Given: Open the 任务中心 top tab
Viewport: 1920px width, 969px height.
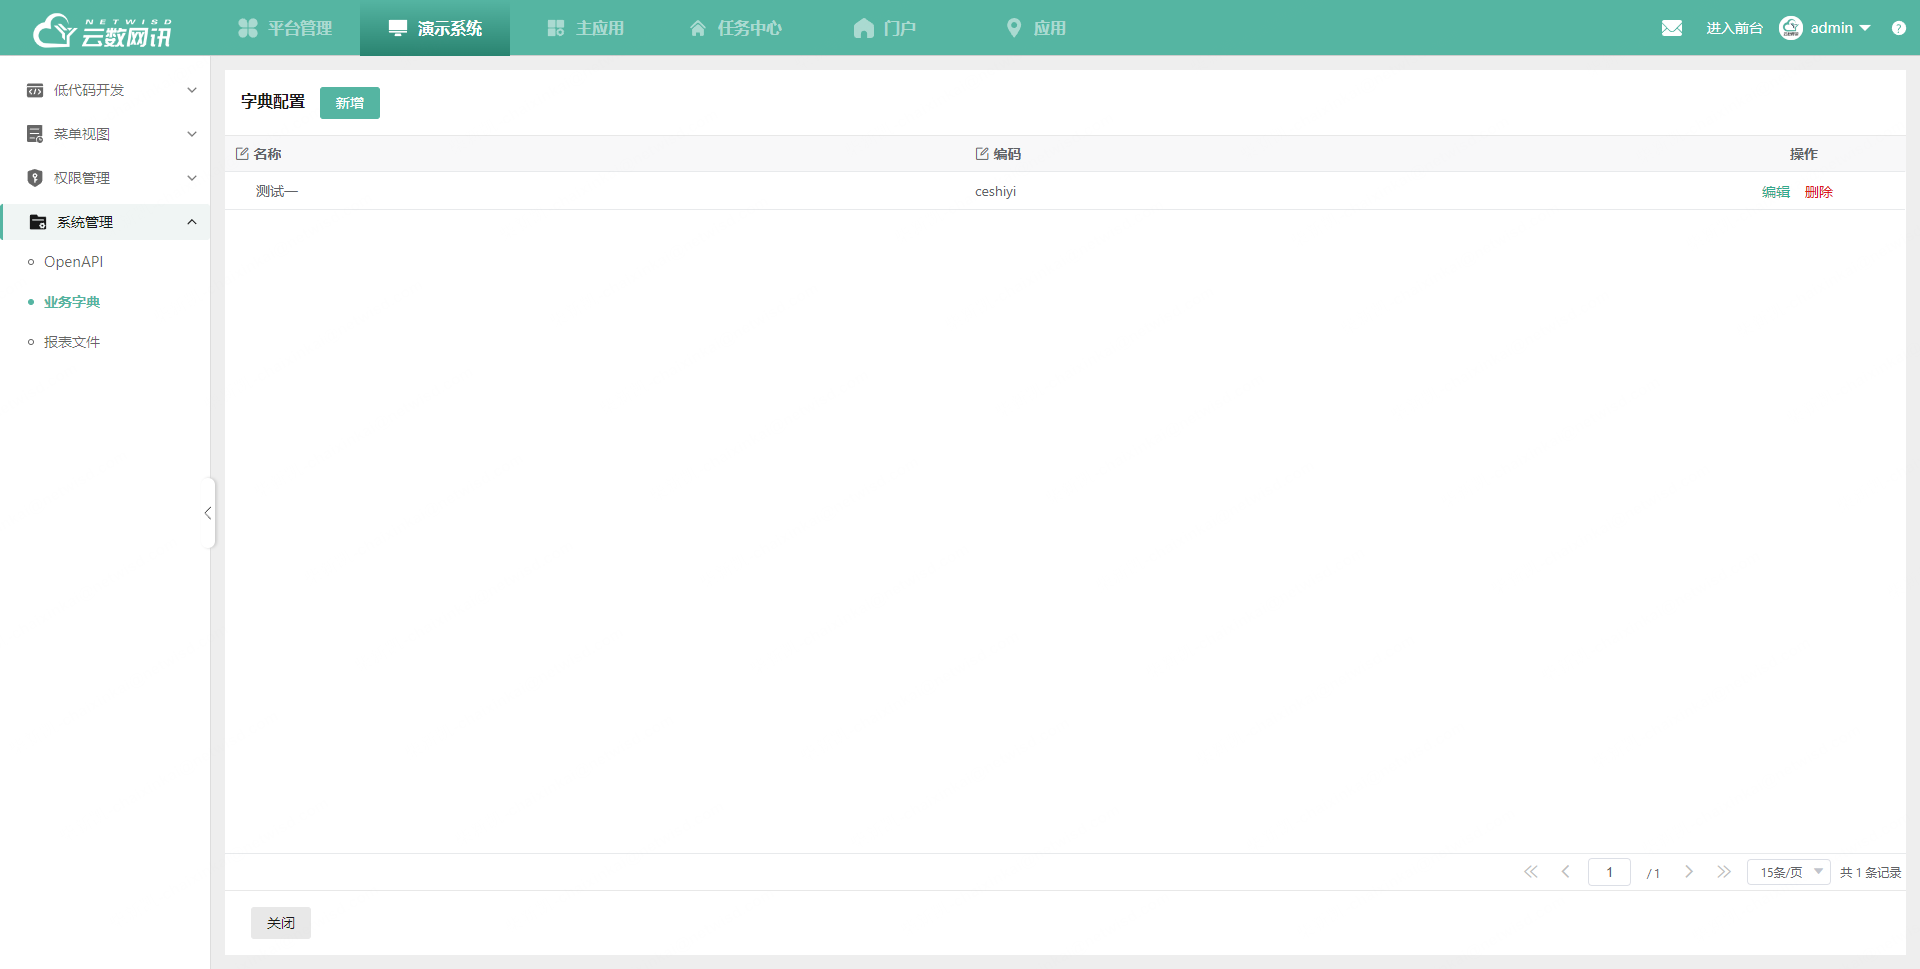Looking at the screenshot, I should coord(736,28).
